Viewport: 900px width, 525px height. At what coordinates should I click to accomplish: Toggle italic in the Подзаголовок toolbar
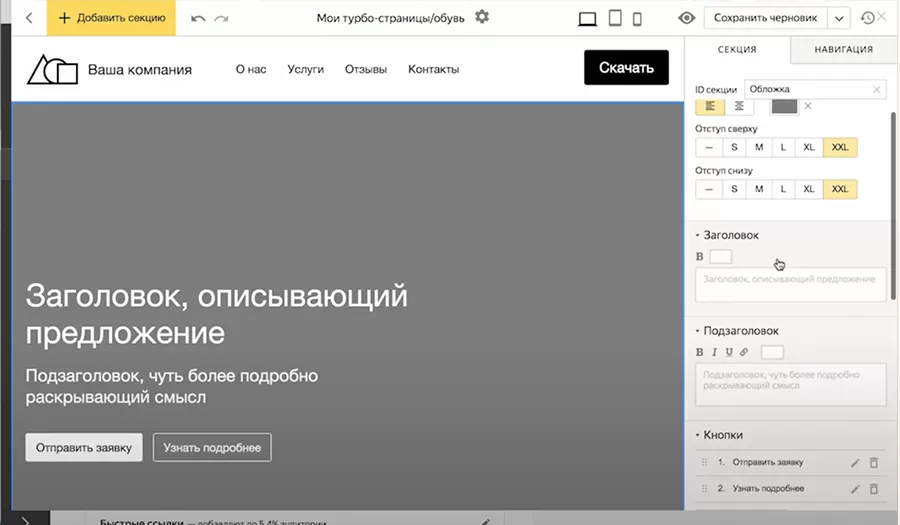click(714, 352)
